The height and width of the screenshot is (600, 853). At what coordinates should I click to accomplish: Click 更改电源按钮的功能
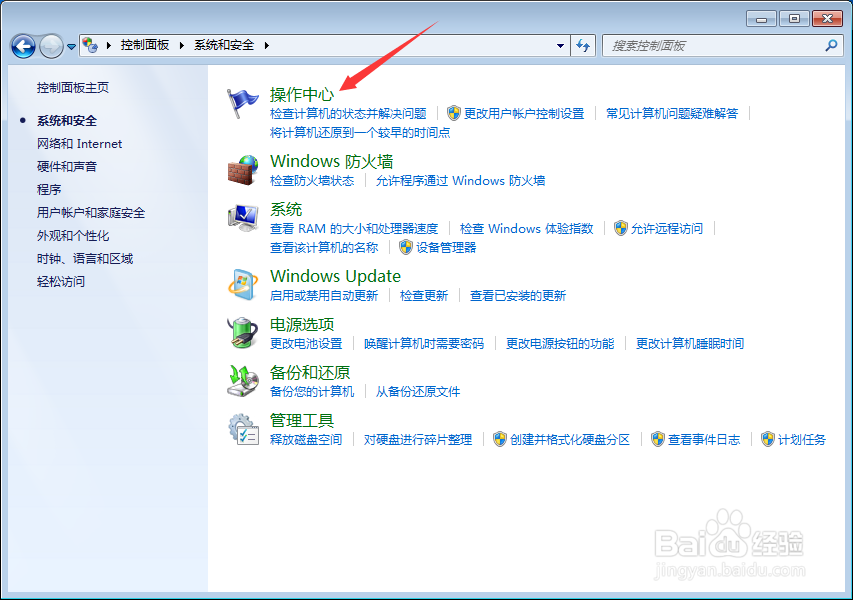560,343
